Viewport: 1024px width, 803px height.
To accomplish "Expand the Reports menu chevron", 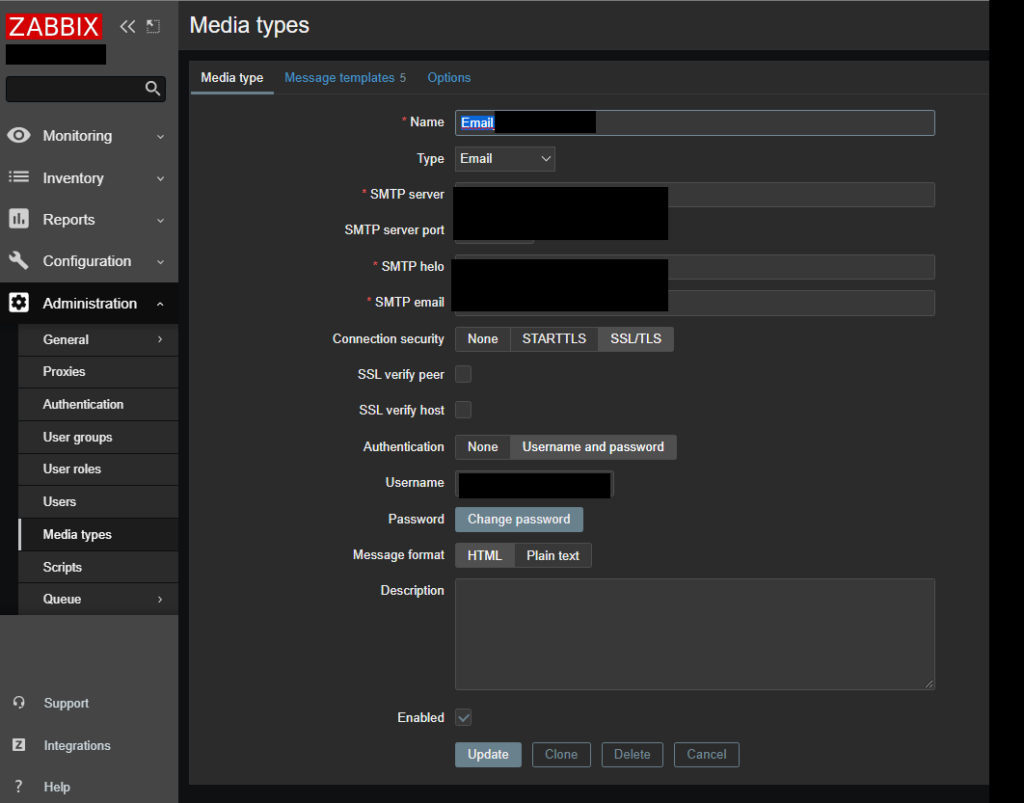I will point(160,220).
